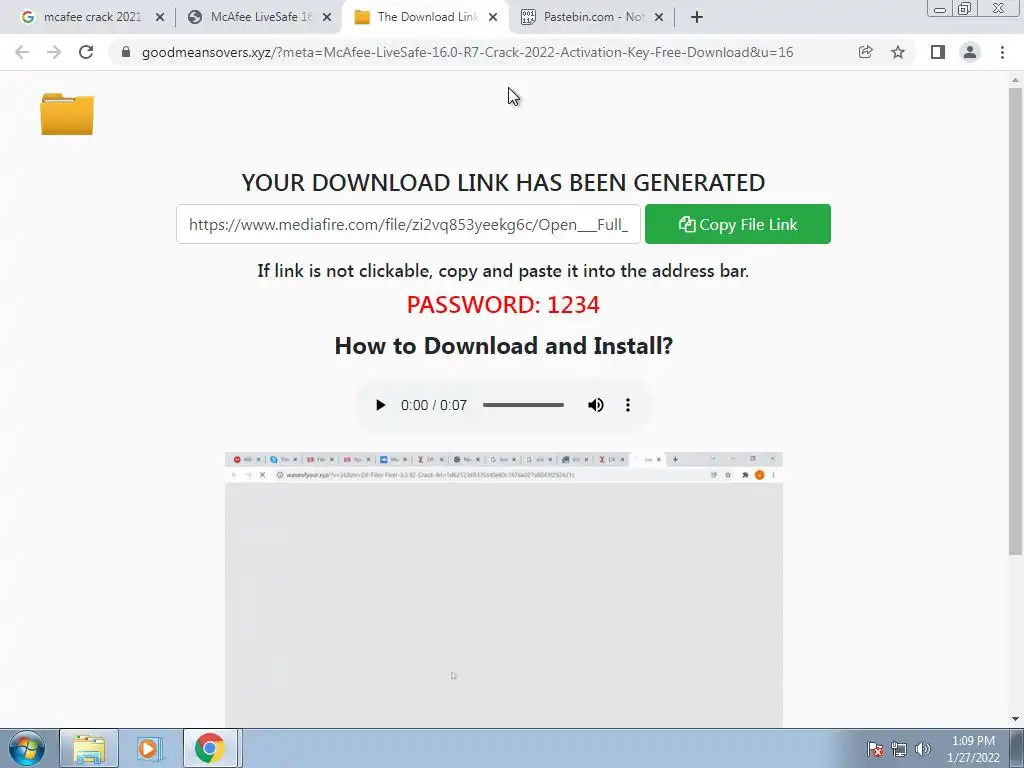
Task: Play the audio clip
Action: [380, 405]
